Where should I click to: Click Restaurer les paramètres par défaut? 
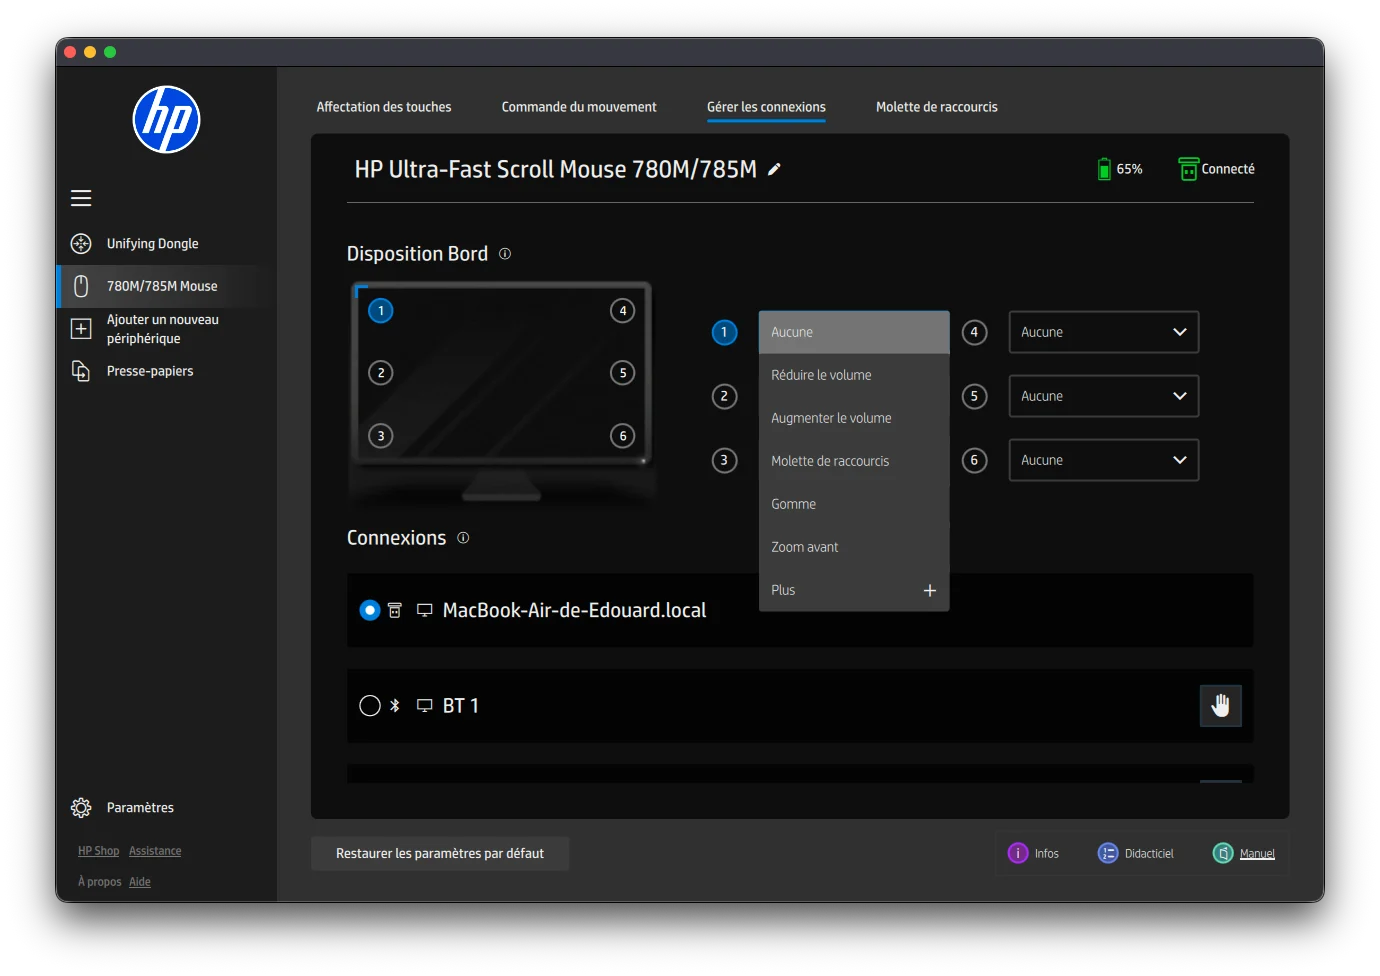point(440,853)
